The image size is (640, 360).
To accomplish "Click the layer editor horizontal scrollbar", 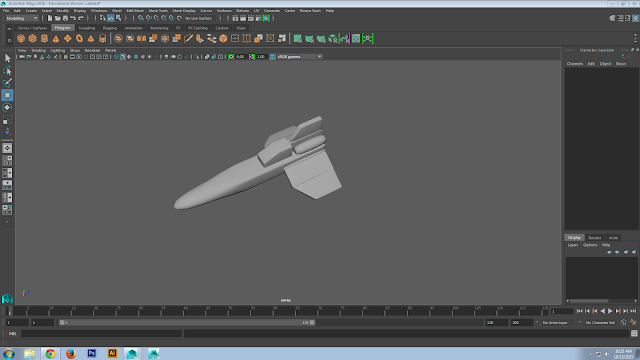I will pyautogui.click(x=589, y=301).
